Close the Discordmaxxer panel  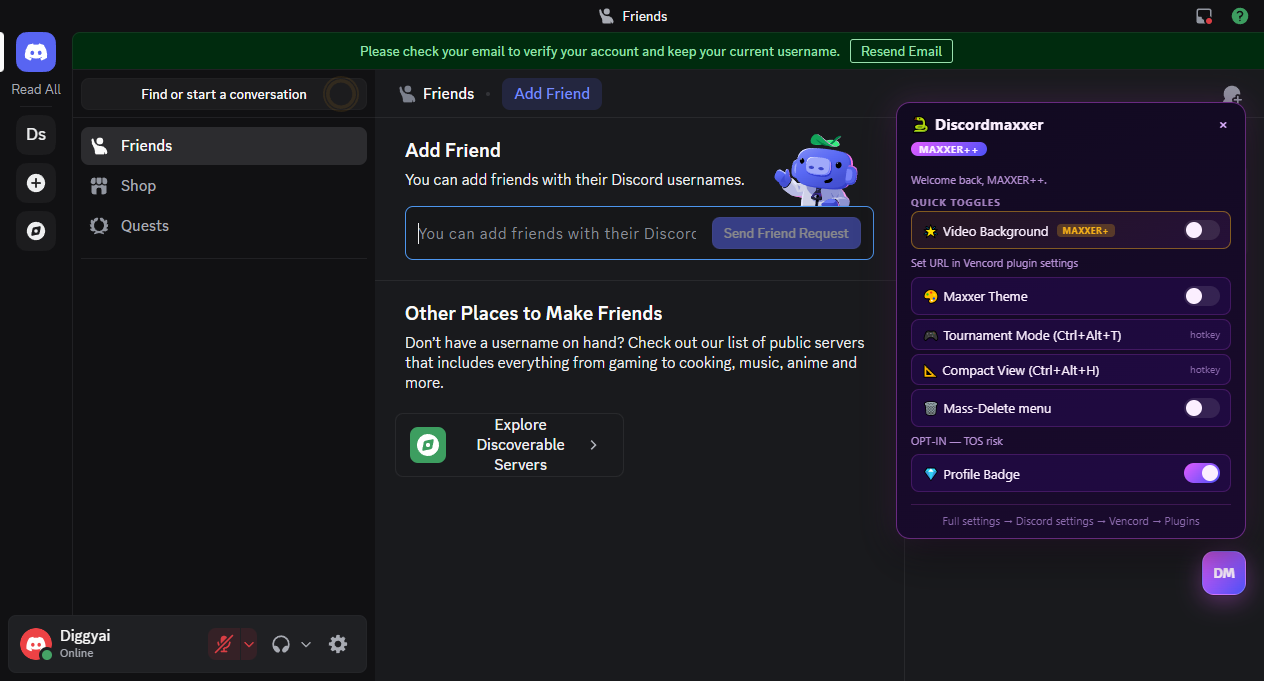[1223, 125]
